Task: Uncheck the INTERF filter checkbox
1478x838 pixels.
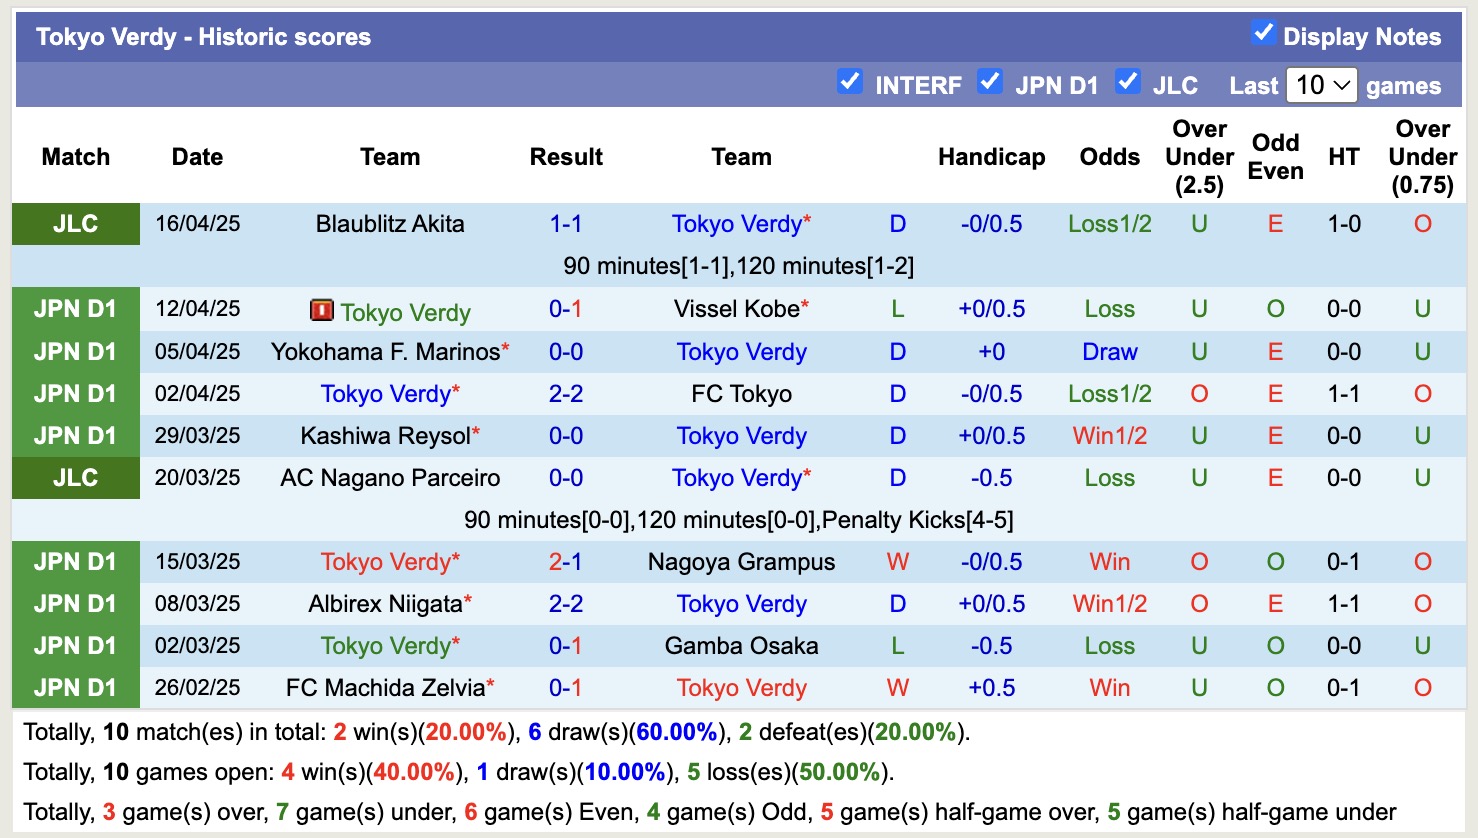Action: [x=849, y=82]
